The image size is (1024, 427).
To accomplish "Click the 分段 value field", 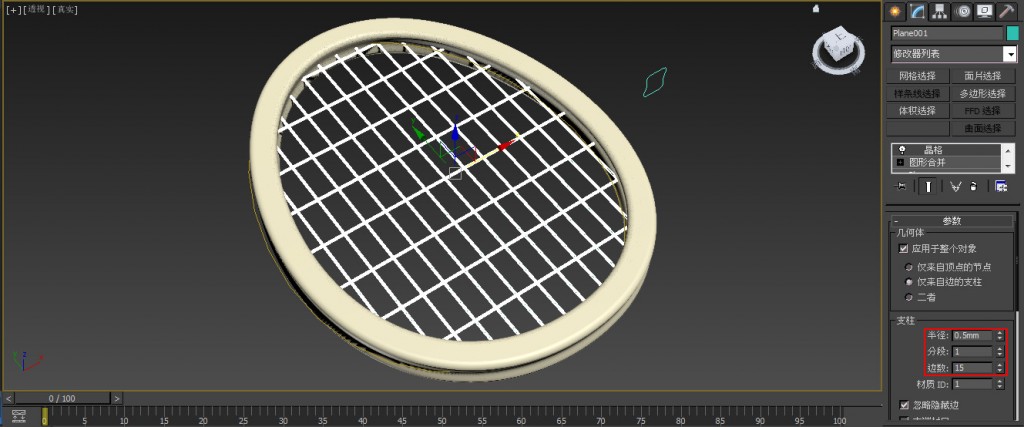I will coord(972,351).
